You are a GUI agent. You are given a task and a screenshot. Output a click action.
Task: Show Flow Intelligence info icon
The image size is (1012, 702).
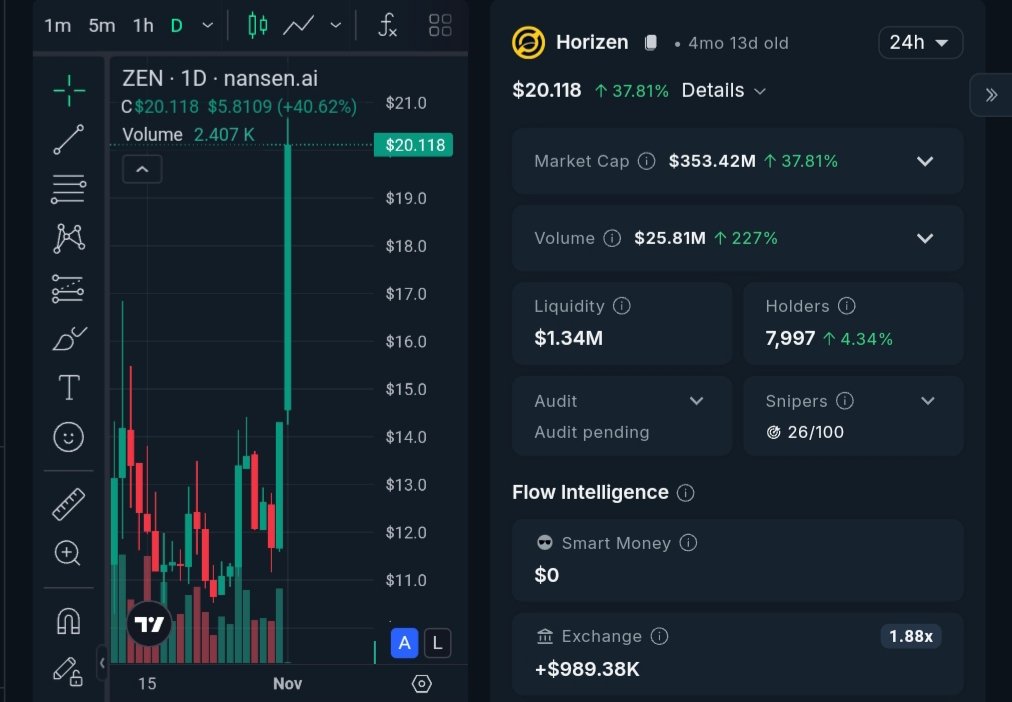click(x=685, y=493)
